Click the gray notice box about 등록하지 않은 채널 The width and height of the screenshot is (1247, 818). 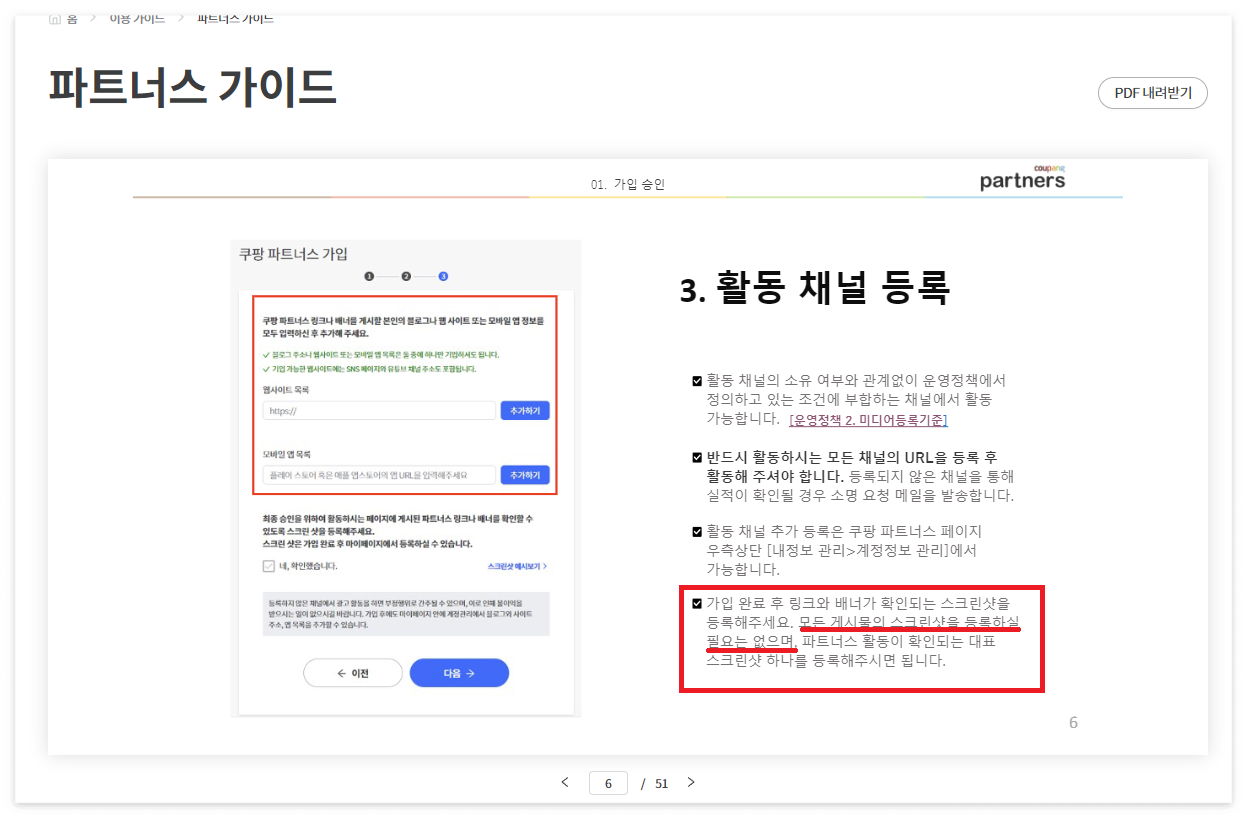406,614
